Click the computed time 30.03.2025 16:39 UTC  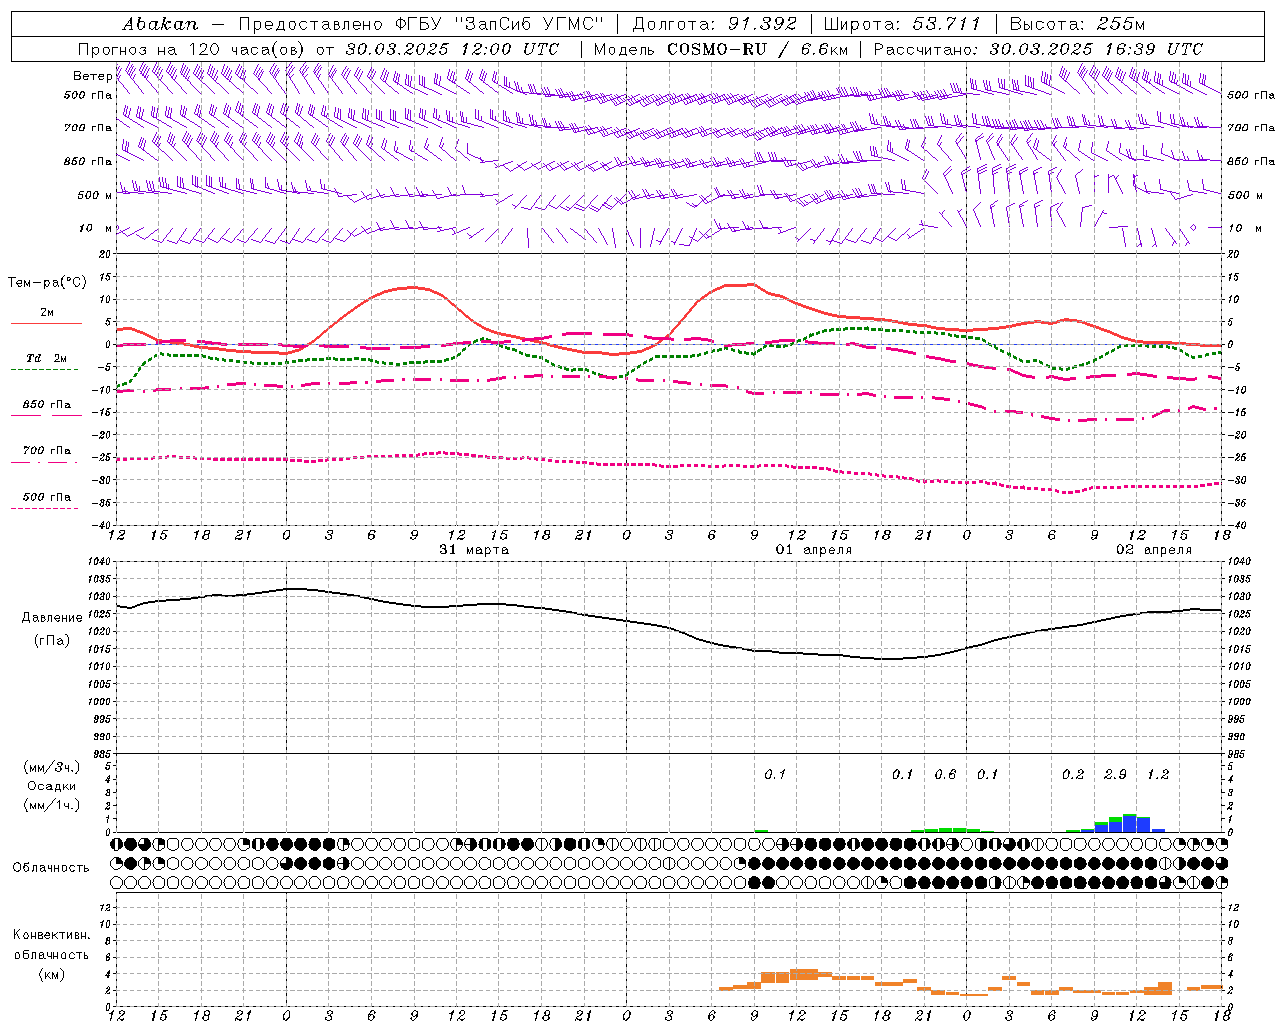coord(1096,49)
